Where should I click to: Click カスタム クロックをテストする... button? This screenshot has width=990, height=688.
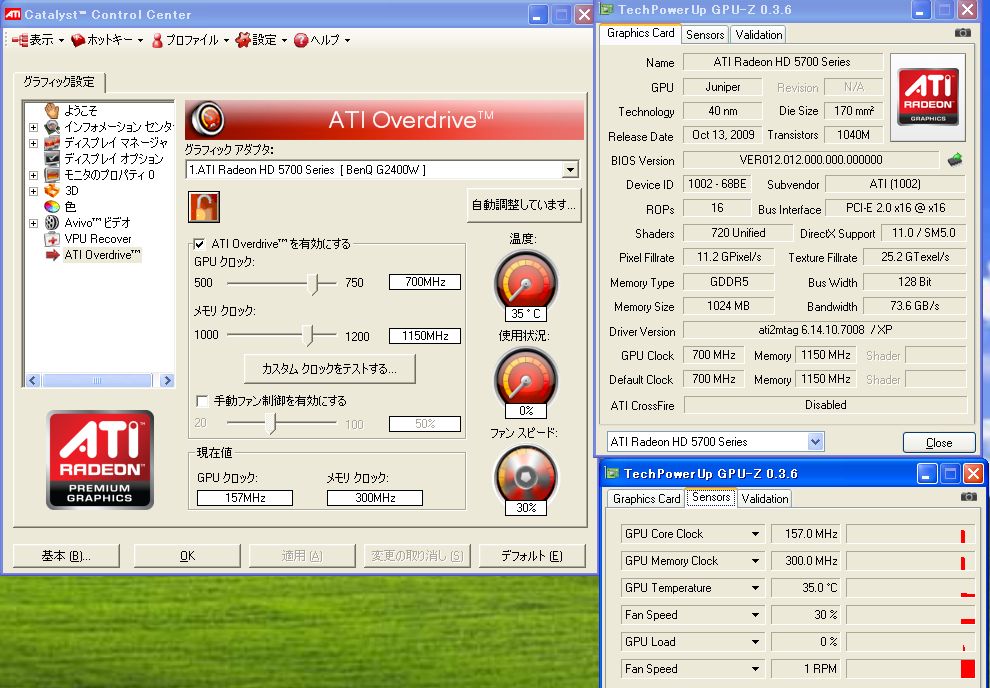pyautogui.click(x=330, y=369)
